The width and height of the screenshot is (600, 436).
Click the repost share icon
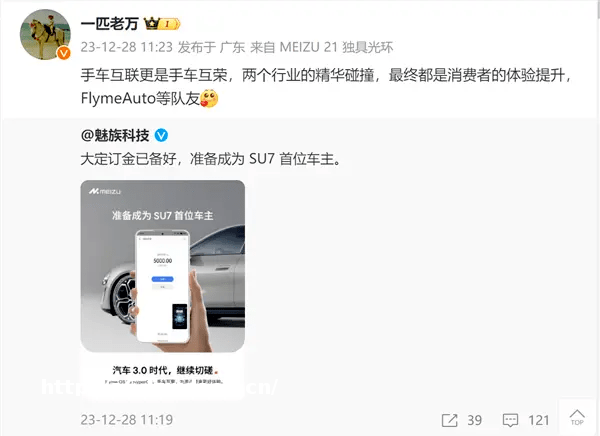coord(450,420)
